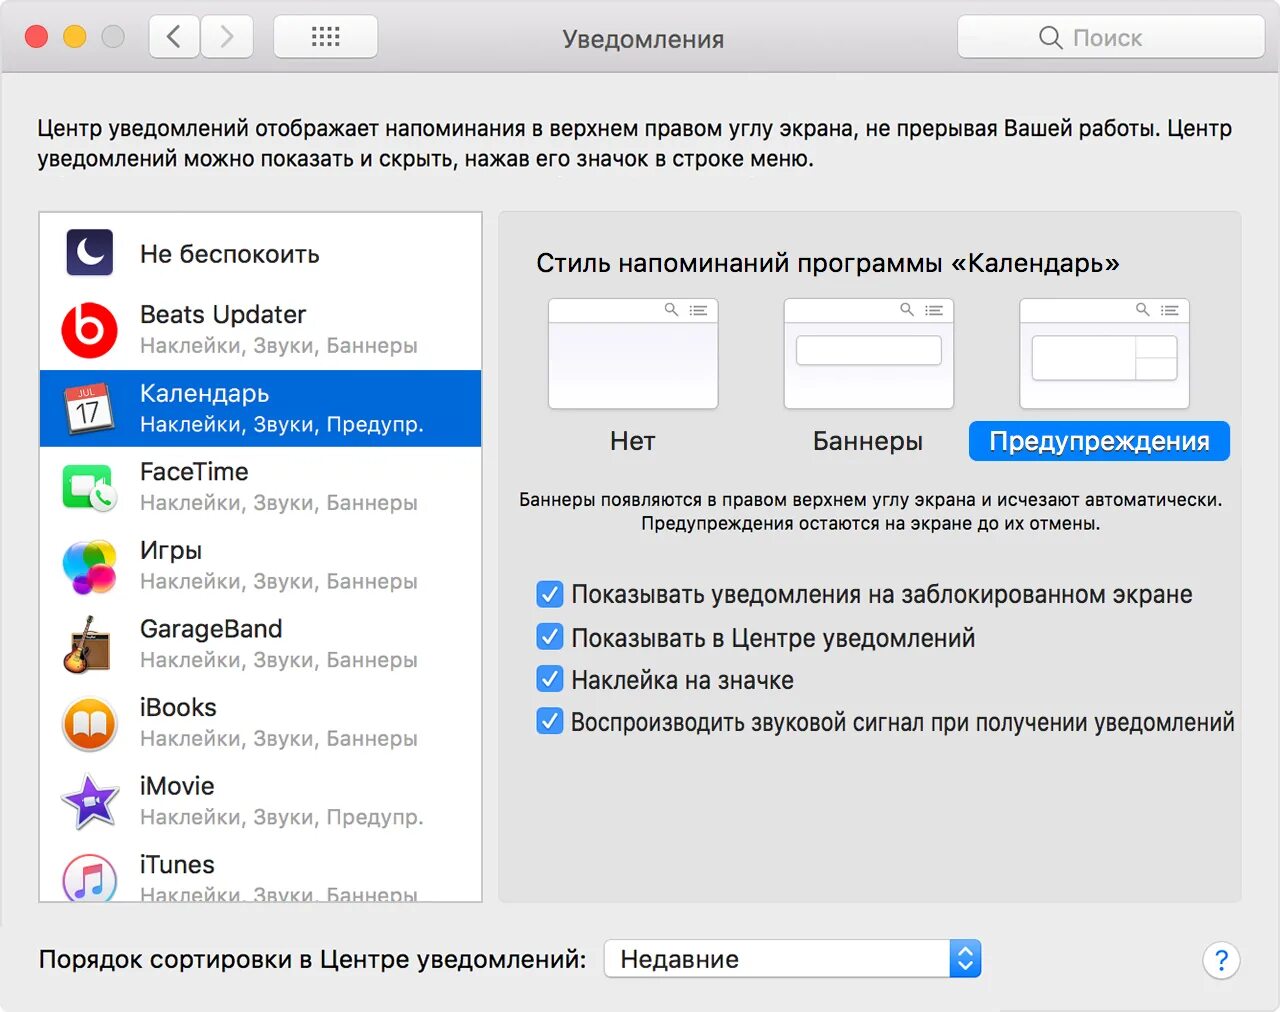Select 'Beats Updater' row in app list
Image resolution: width=1280 pixels, height=1012 pixels.
click(260, 330)
